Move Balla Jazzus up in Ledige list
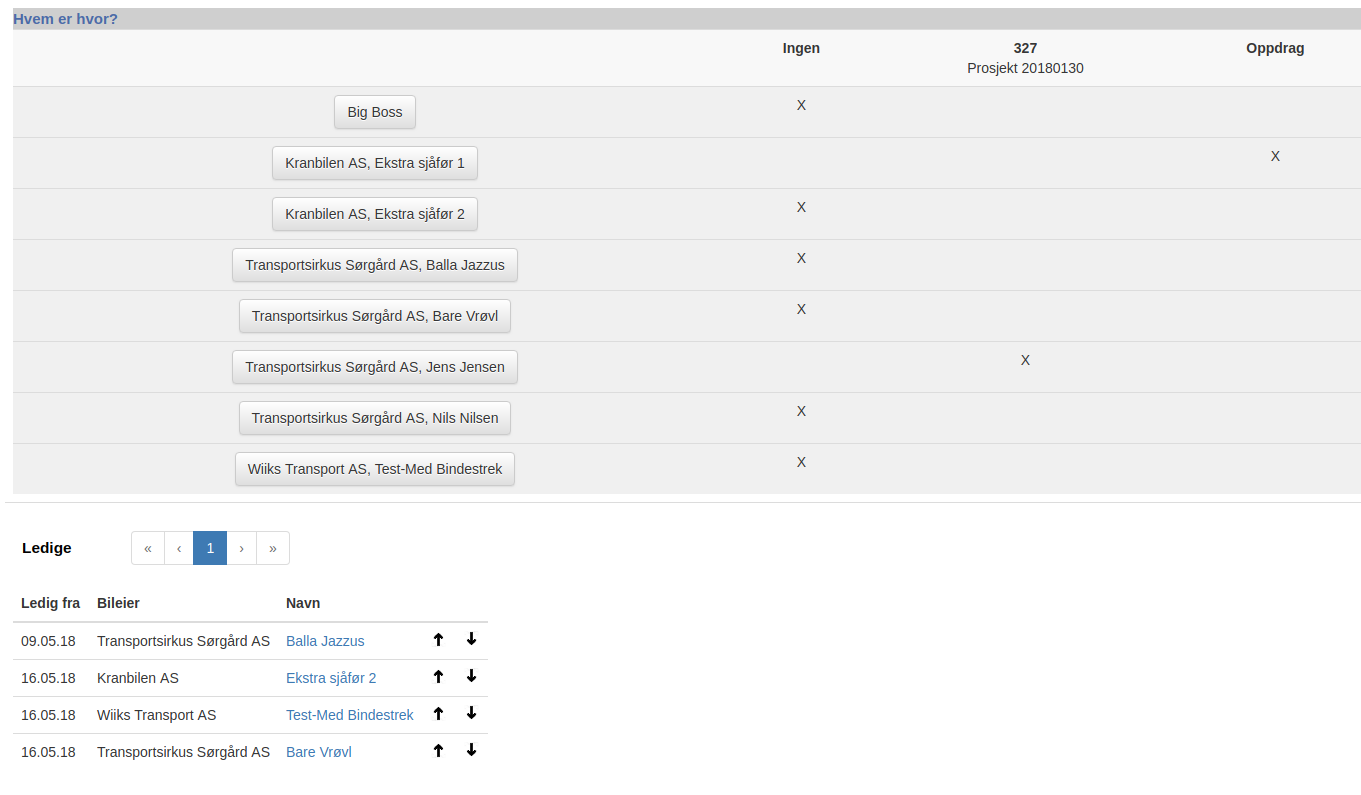The width and height of the screenshot is (1361, 795). coord(438,640)
